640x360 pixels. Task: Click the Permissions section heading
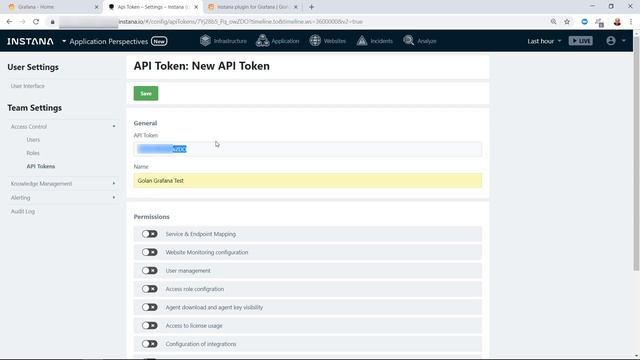pyautogui.click(x=151, y=217)
